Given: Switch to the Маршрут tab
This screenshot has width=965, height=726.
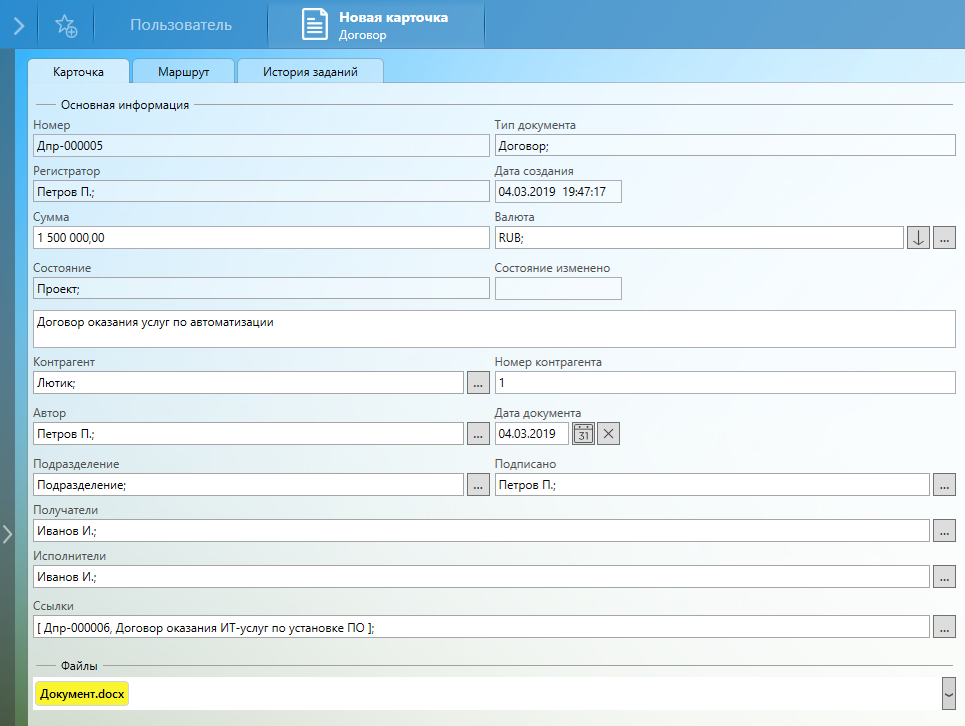Looking at the screenshot, I should 183,72.
